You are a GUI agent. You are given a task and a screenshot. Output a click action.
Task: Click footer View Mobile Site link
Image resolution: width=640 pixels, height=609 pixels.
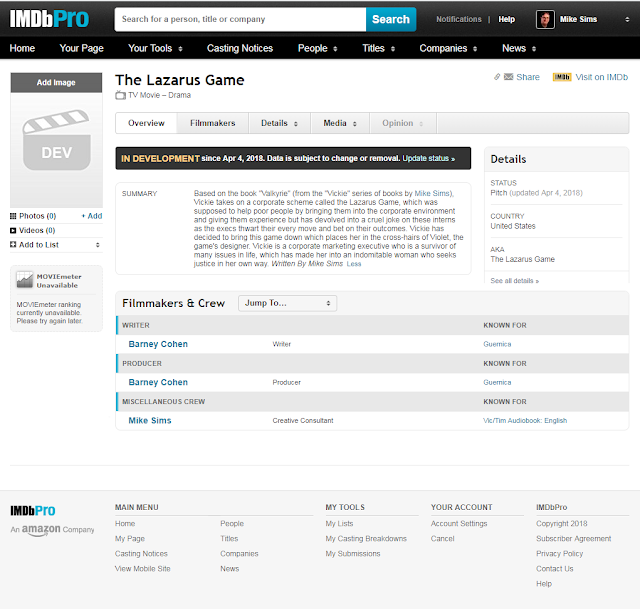point(142,569)
